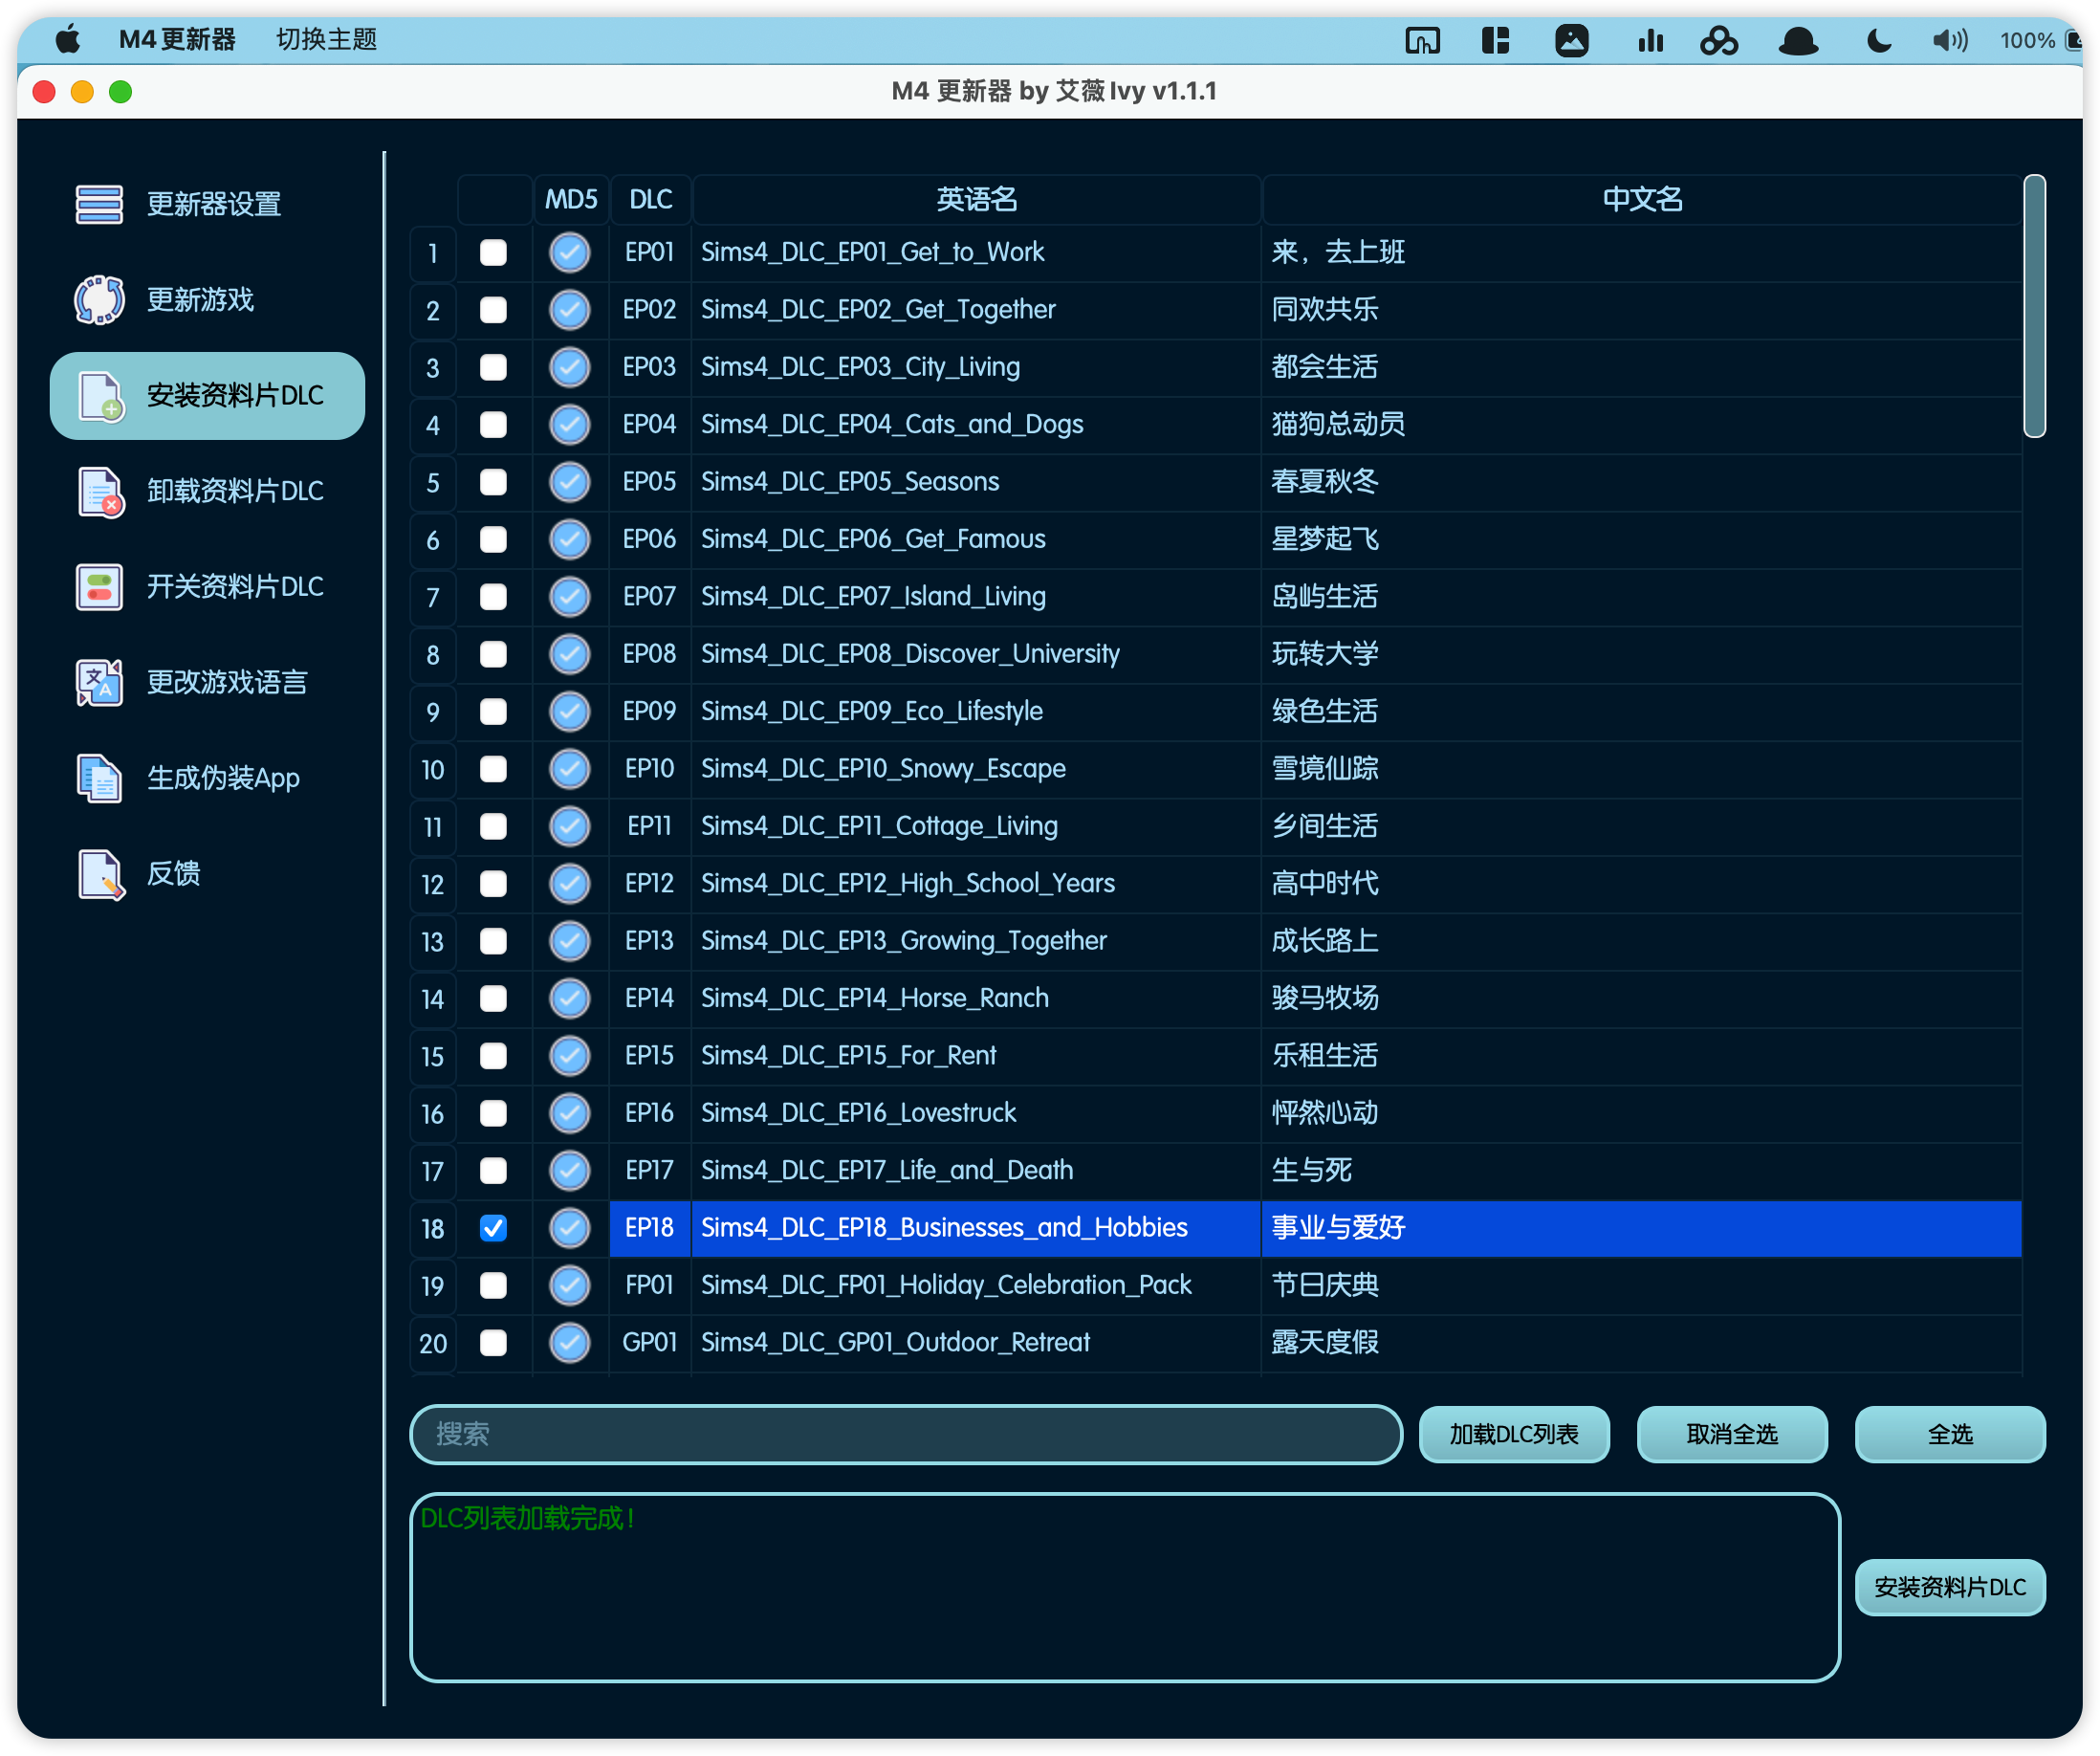Check the EP12 High School Years checkbox
2100x1756 pixels.
493,884
